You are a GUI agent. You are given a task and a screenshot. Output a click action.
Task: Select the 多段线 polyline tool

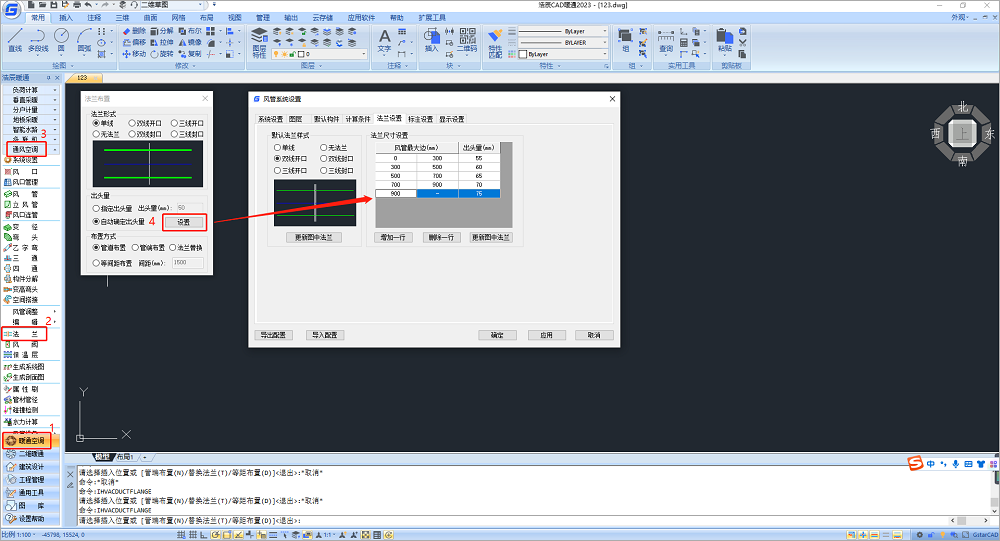point(38,41)
